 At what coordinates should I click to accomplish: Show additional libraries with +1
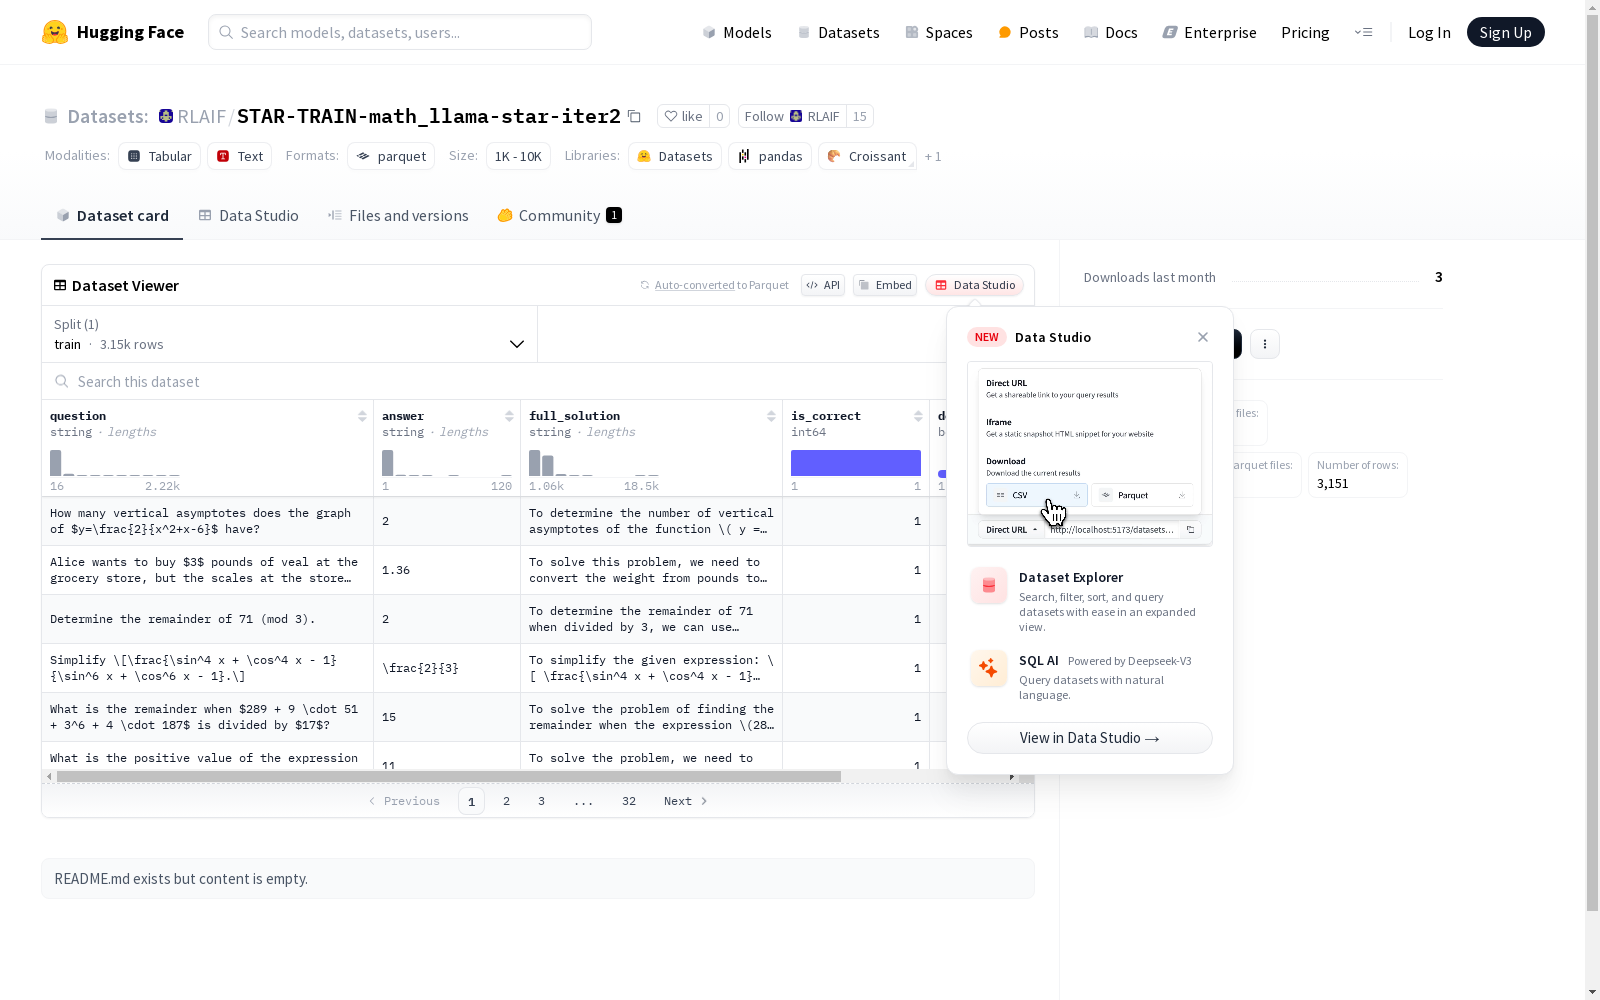point(933,157)
